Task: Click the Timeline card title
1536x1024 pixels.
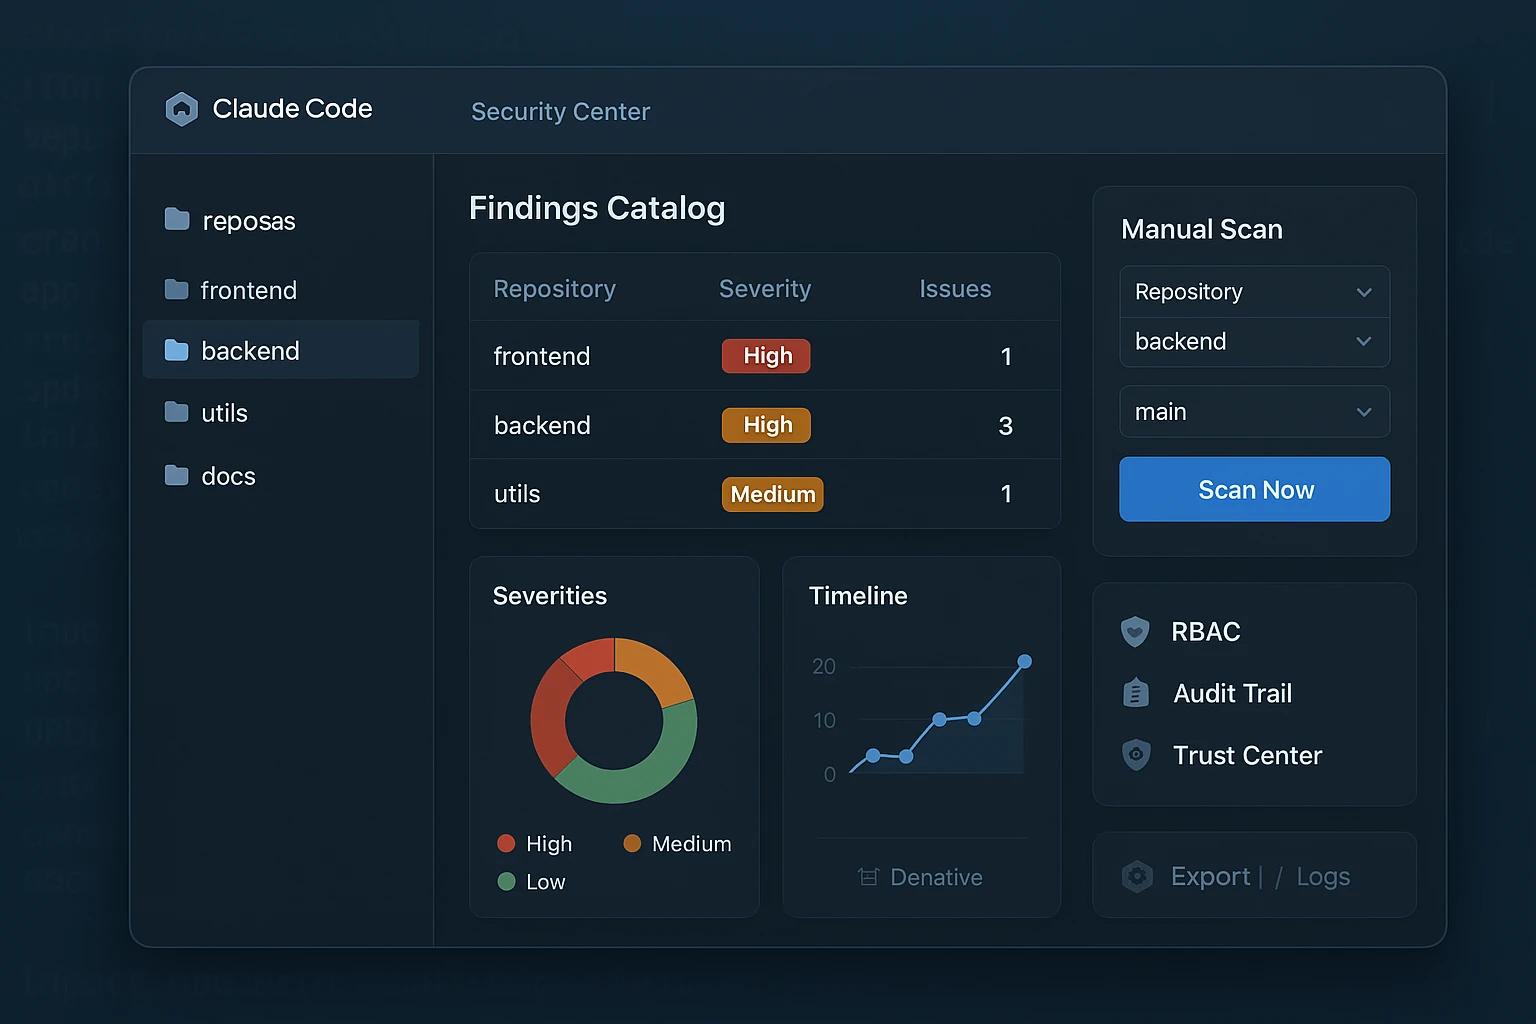Action: pyautogui.click(x=858, y=596)
